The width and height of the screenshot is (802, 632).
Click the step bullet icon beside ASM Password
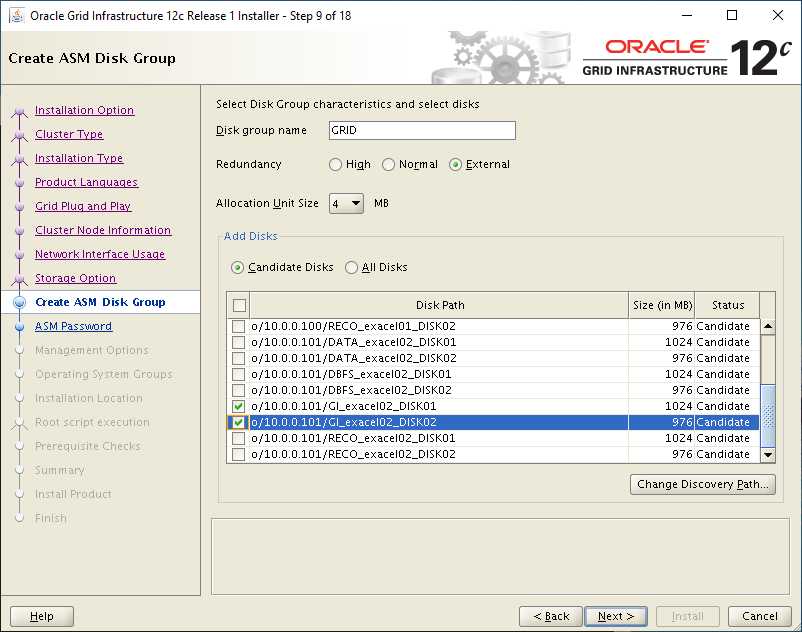[x=19, y=327]
